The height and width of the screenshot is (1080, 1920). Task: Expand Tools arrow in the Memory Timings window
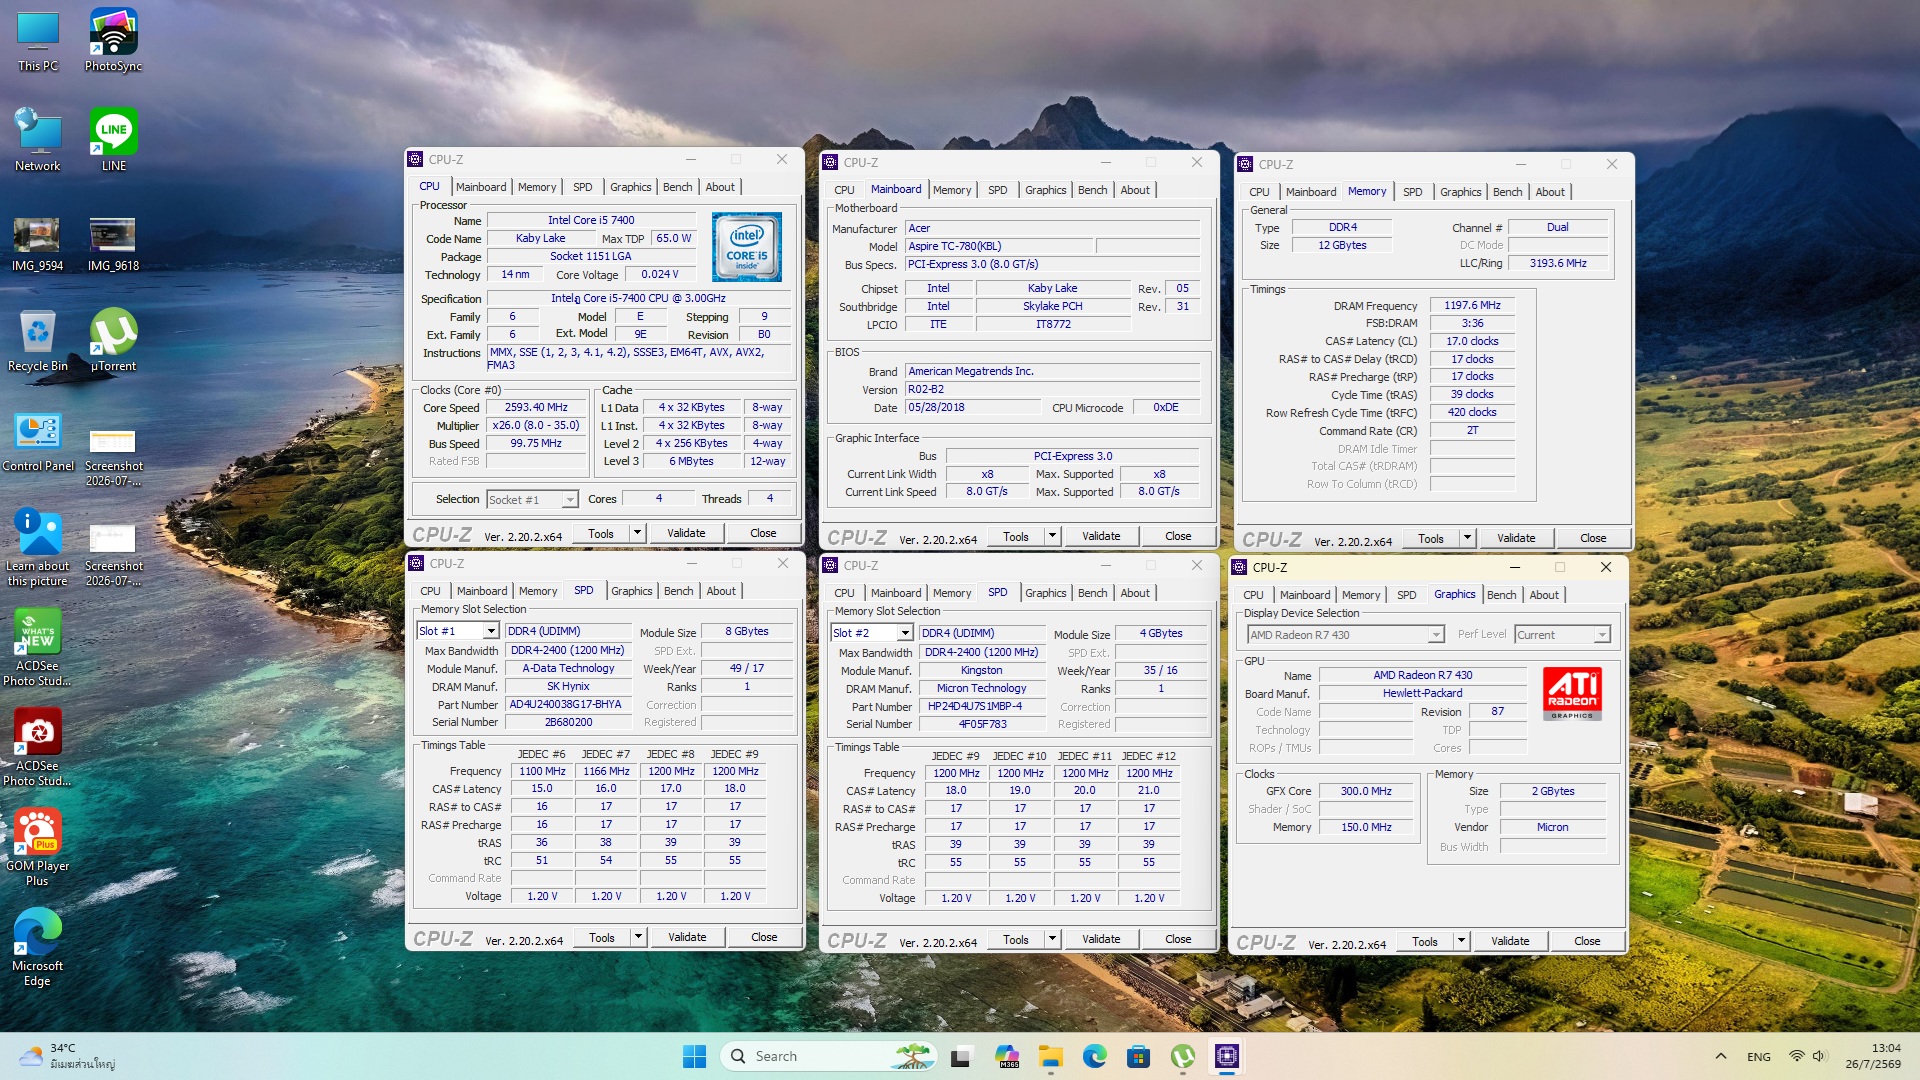coord(1467,538)
